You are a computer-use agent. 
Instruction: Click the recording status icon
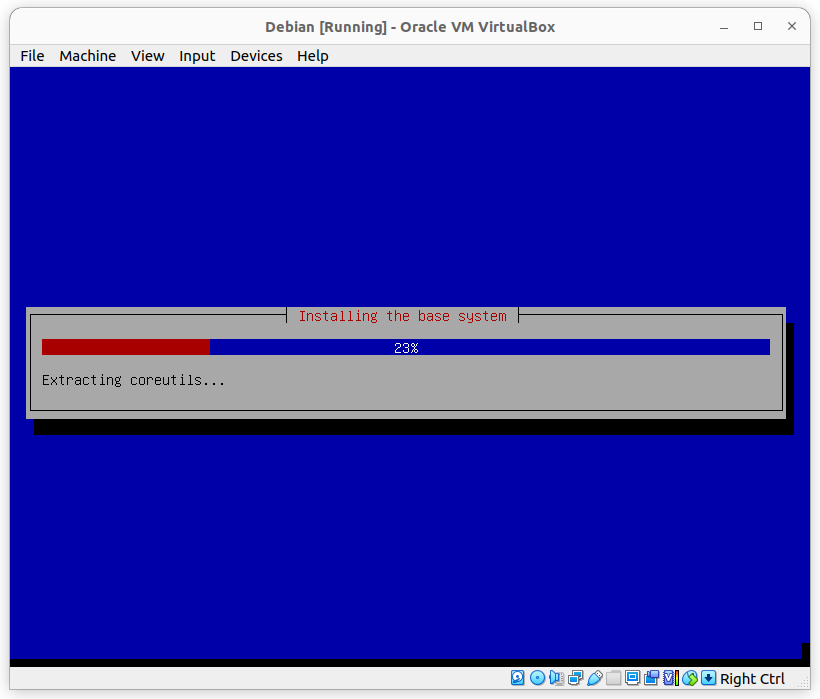click(x=652, y=677)
